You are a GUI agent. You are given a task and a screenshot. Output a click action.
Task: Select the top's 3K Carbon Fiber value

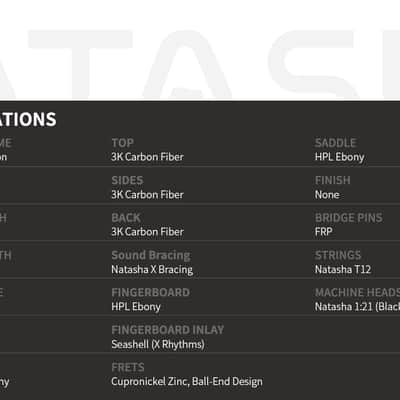point(147,157)
